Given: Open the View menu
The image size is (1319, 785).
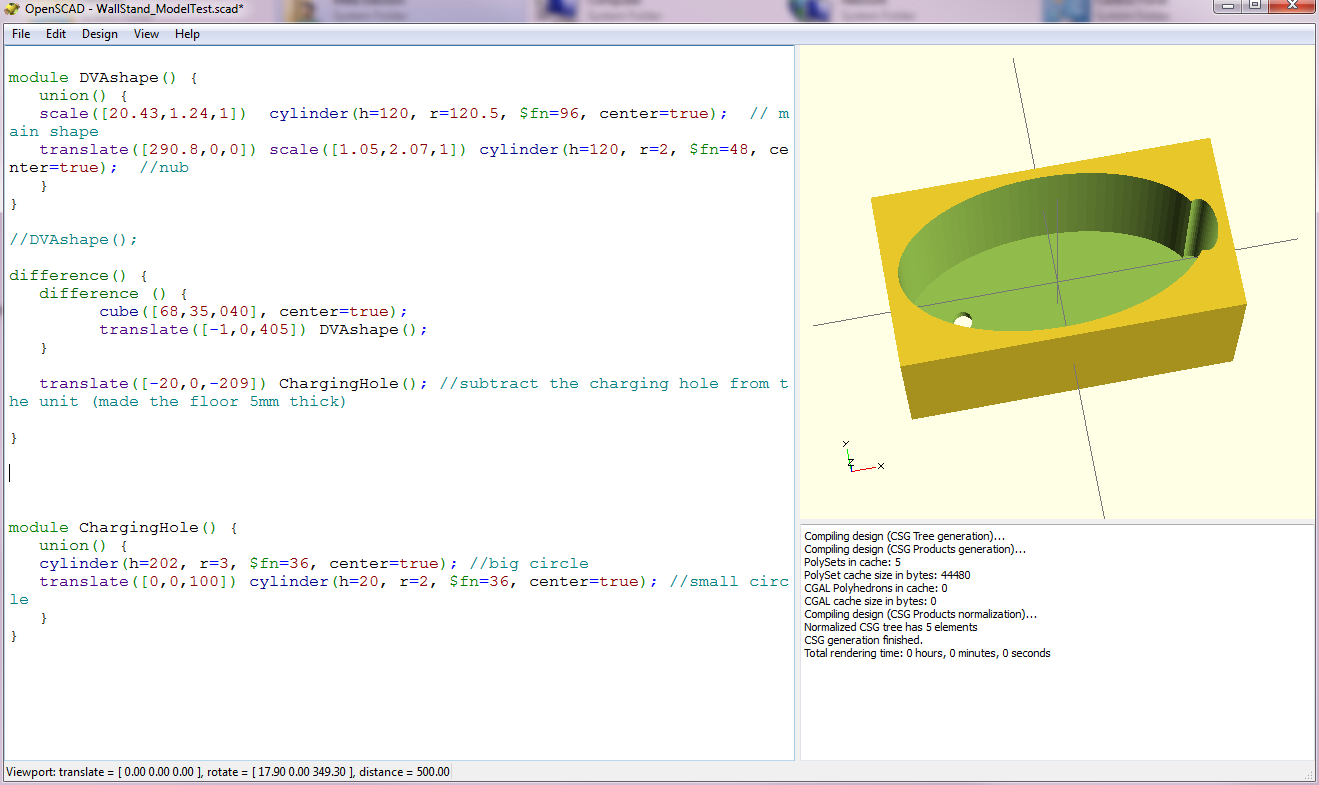Looking at the screenshot, I should tap(146, 34).
